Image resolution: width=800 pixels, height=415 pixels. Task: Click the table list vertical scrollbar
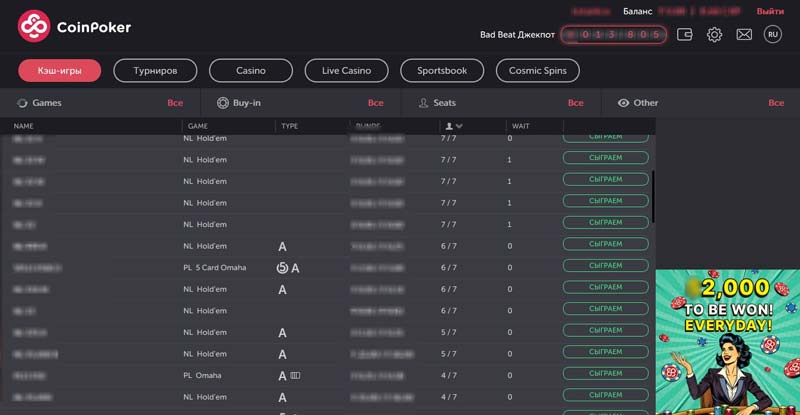click(653, 196)
